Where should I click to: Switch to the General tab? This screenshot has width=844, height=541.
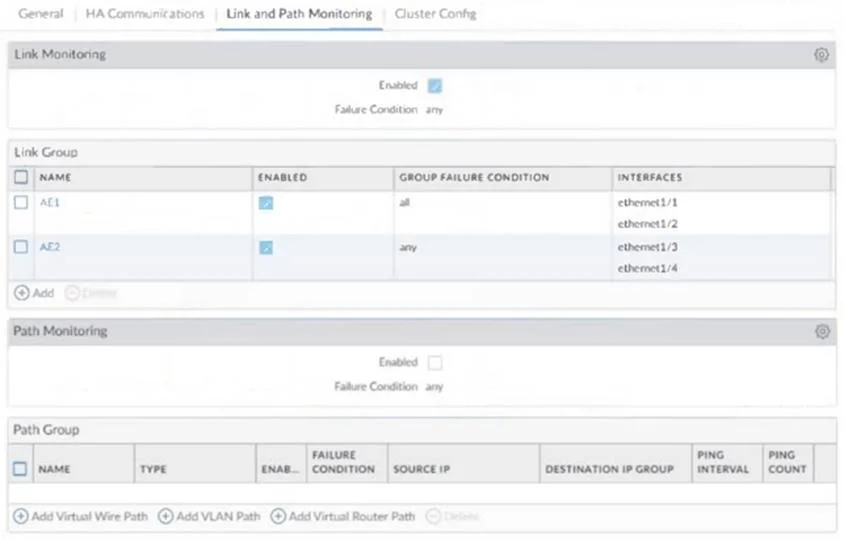[40, 13]
